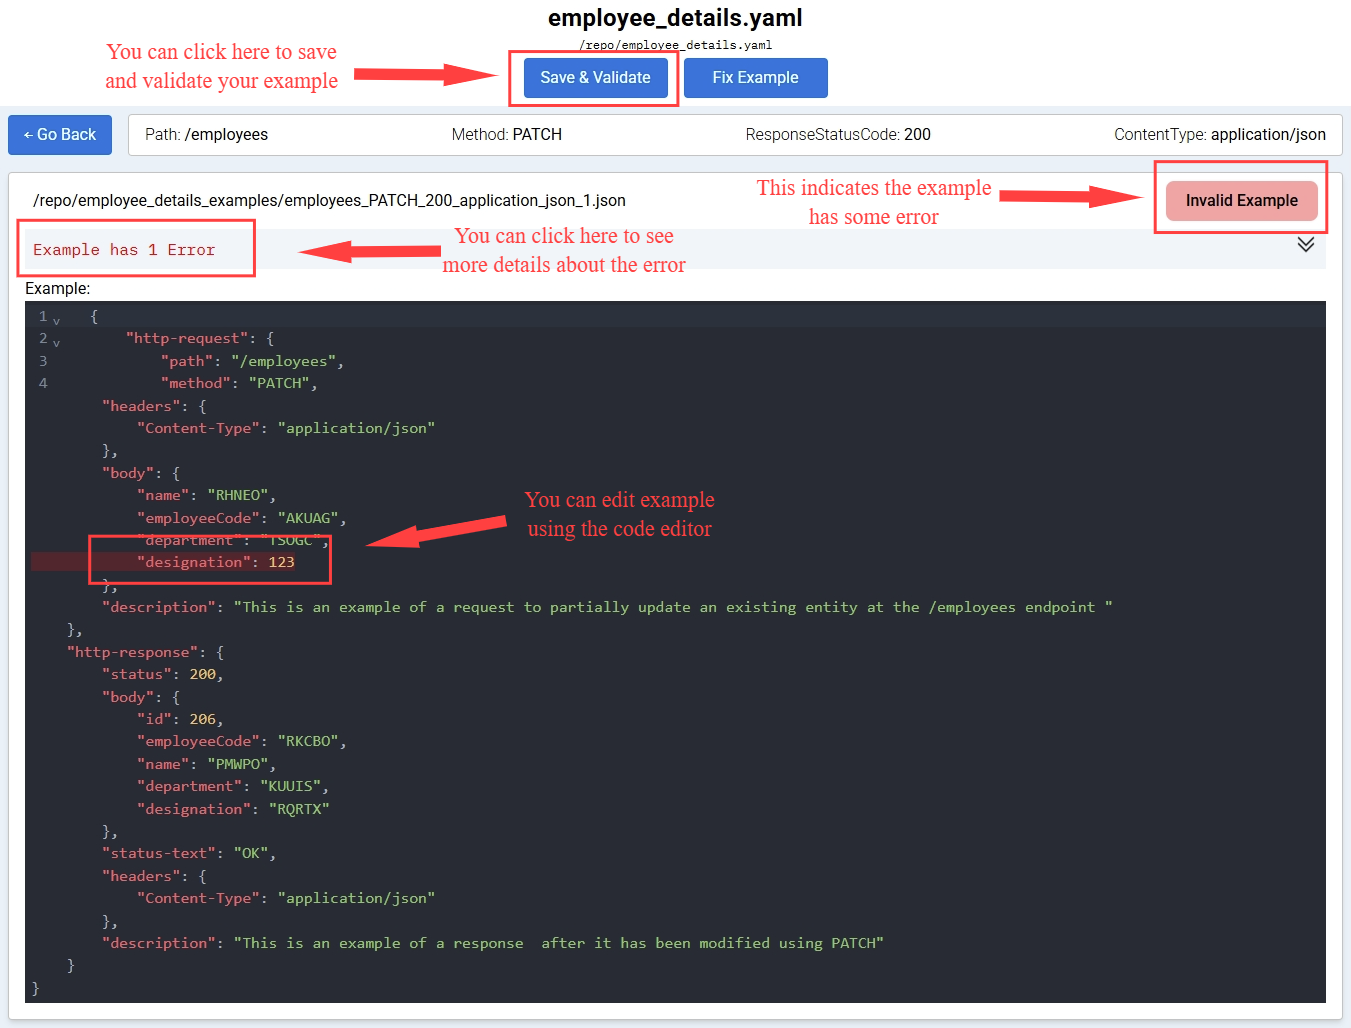1351x1028 pixels.
Task: Click the example JSON file path text
Action: point(329,201)
